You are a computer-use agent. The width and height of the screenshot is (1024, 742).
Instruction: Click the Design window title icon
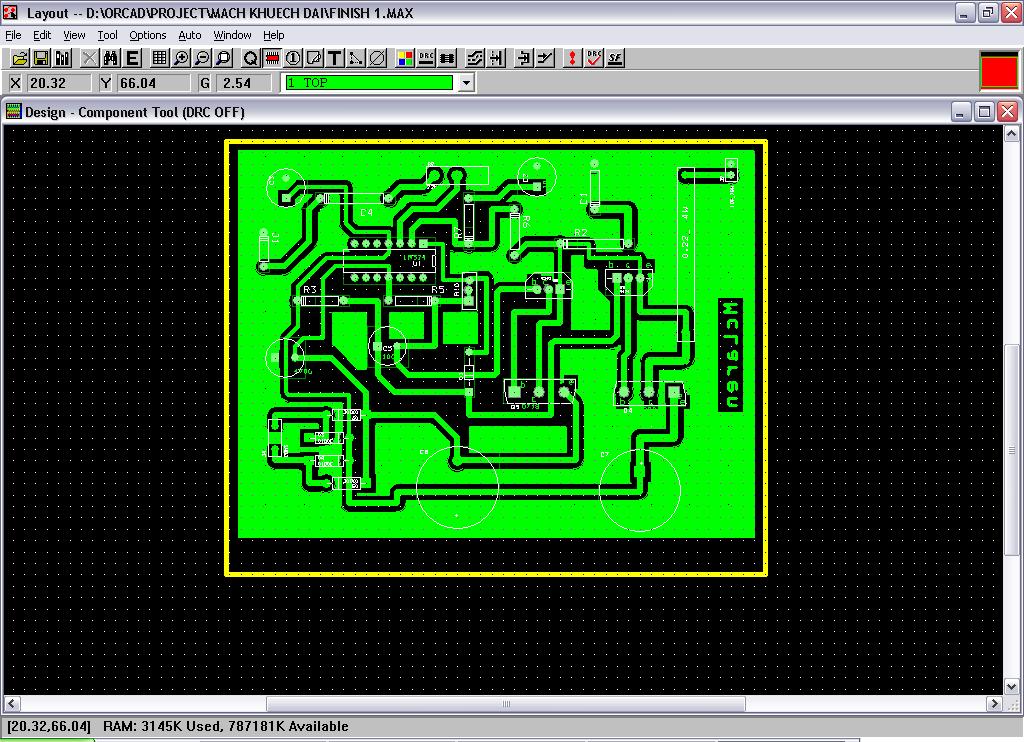coord(13,112)
